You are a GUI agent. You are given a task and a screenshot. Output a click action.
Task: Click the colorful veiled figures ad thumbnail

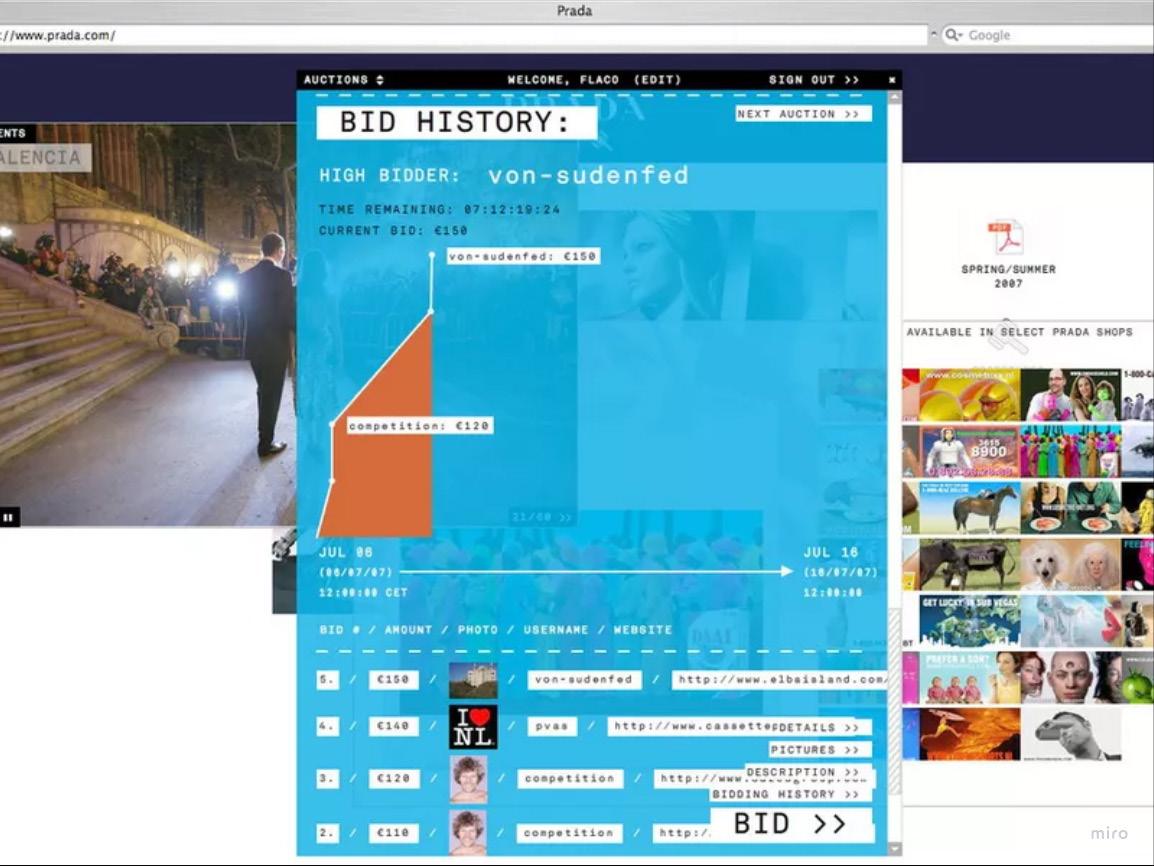pyautogui.click(x=1071, y=451)
